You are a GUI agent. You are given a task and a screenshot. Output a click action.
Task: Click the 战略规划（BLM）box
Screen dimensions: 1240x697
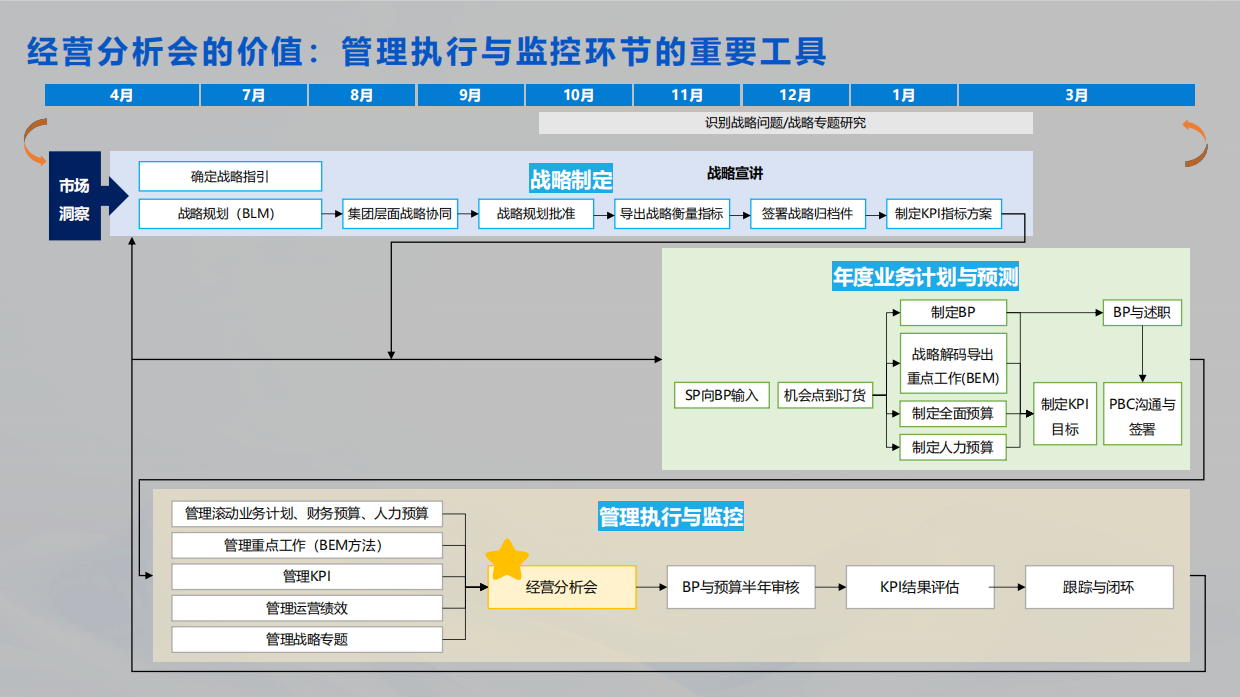pyautogui.click(x=230, y=213)
